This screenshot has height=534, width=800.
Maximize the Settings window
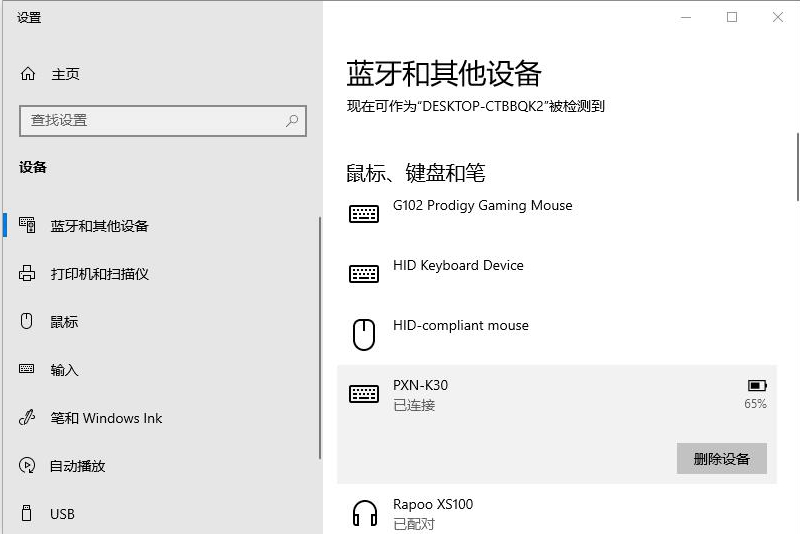click(x=732, y=17)
